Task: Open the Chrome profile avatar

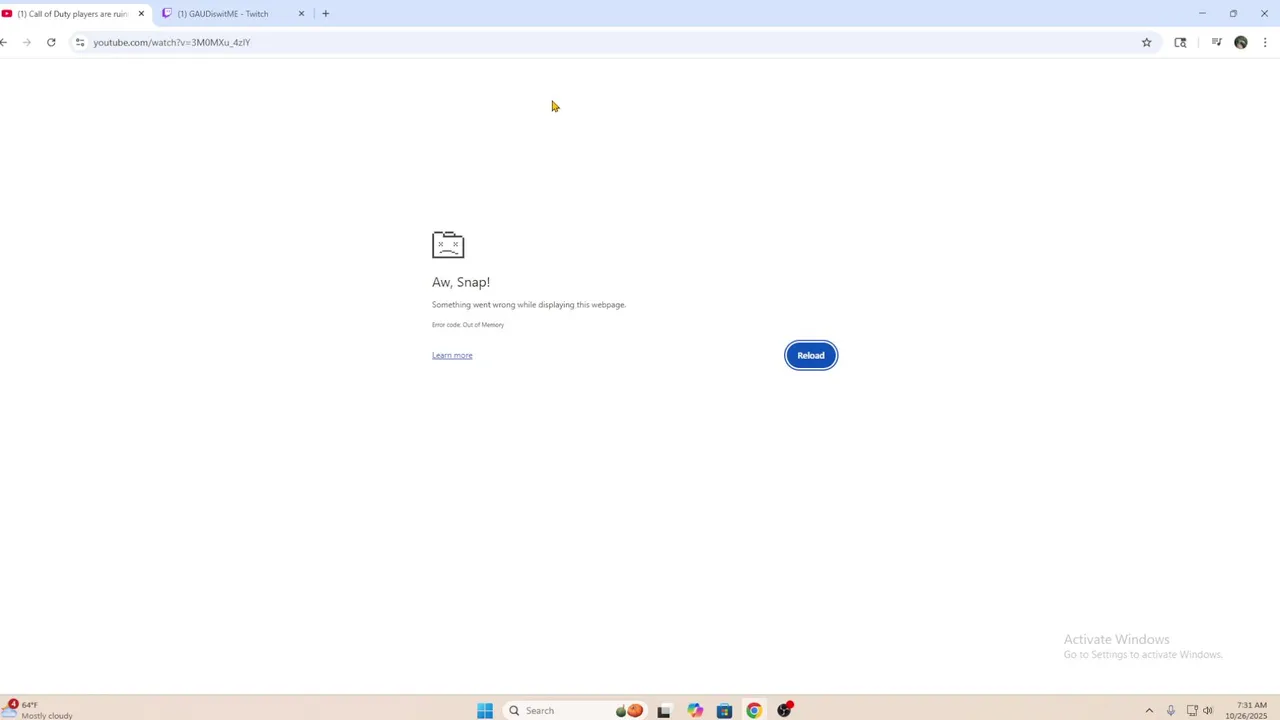Action: 1241,42
